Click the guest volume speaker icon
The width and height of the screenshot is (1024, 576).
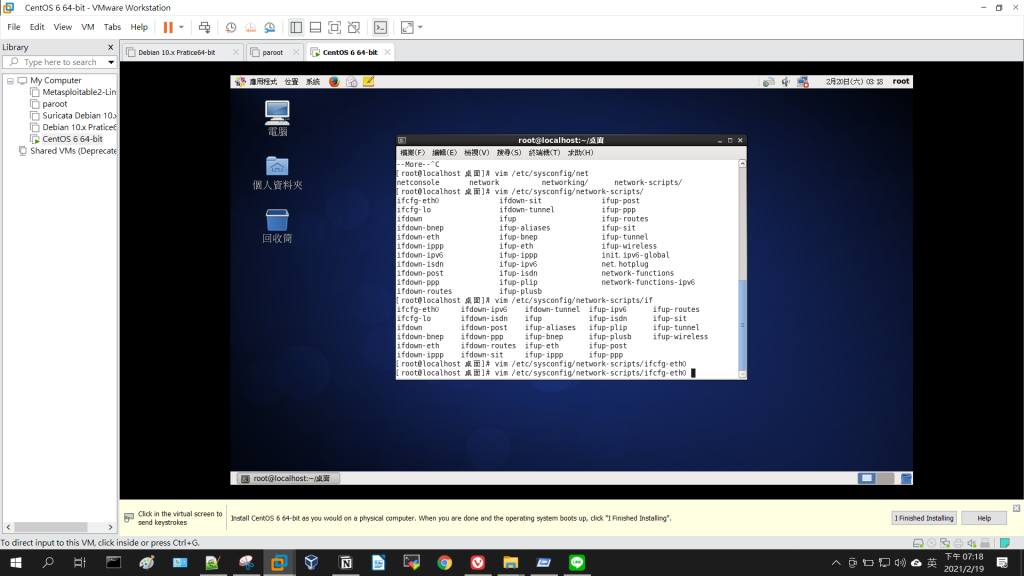point(786,82)
